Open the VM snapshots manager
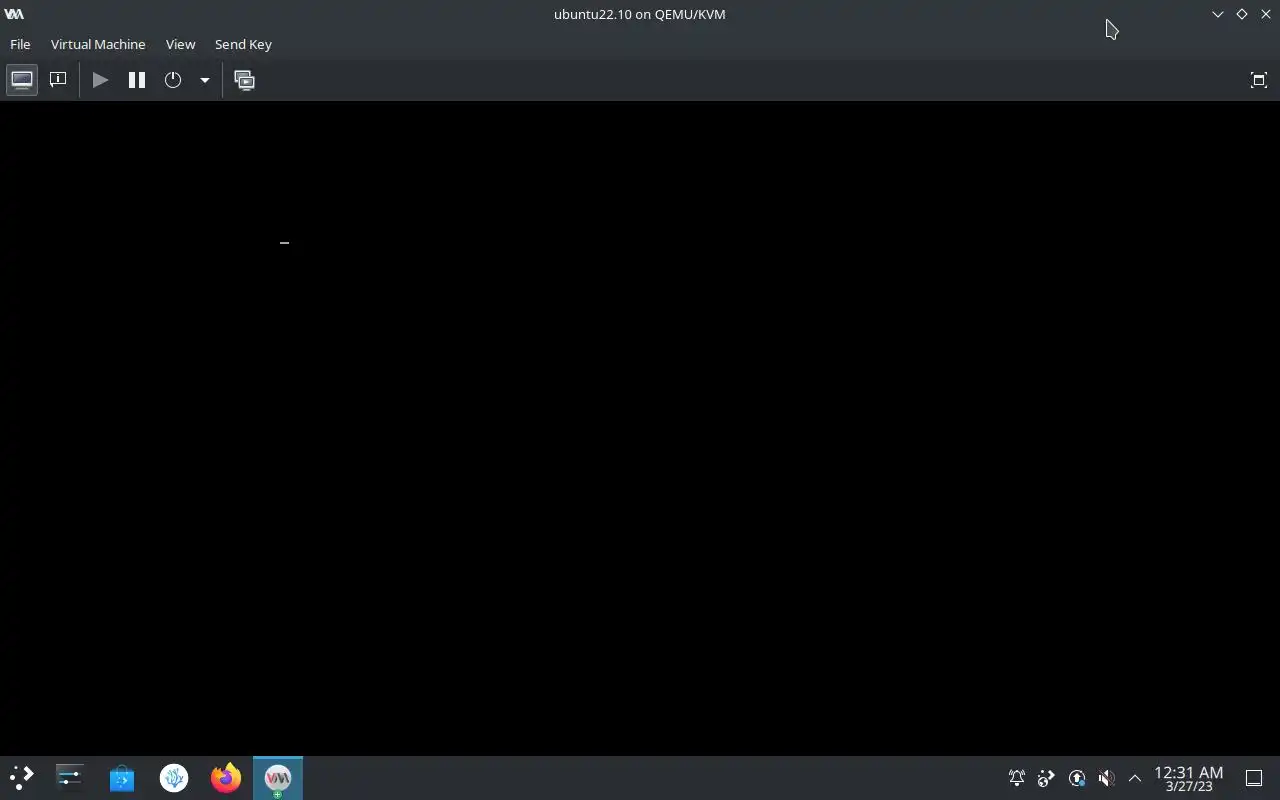This screenshot has height=800, width=1280. click(x=244, y=80)
